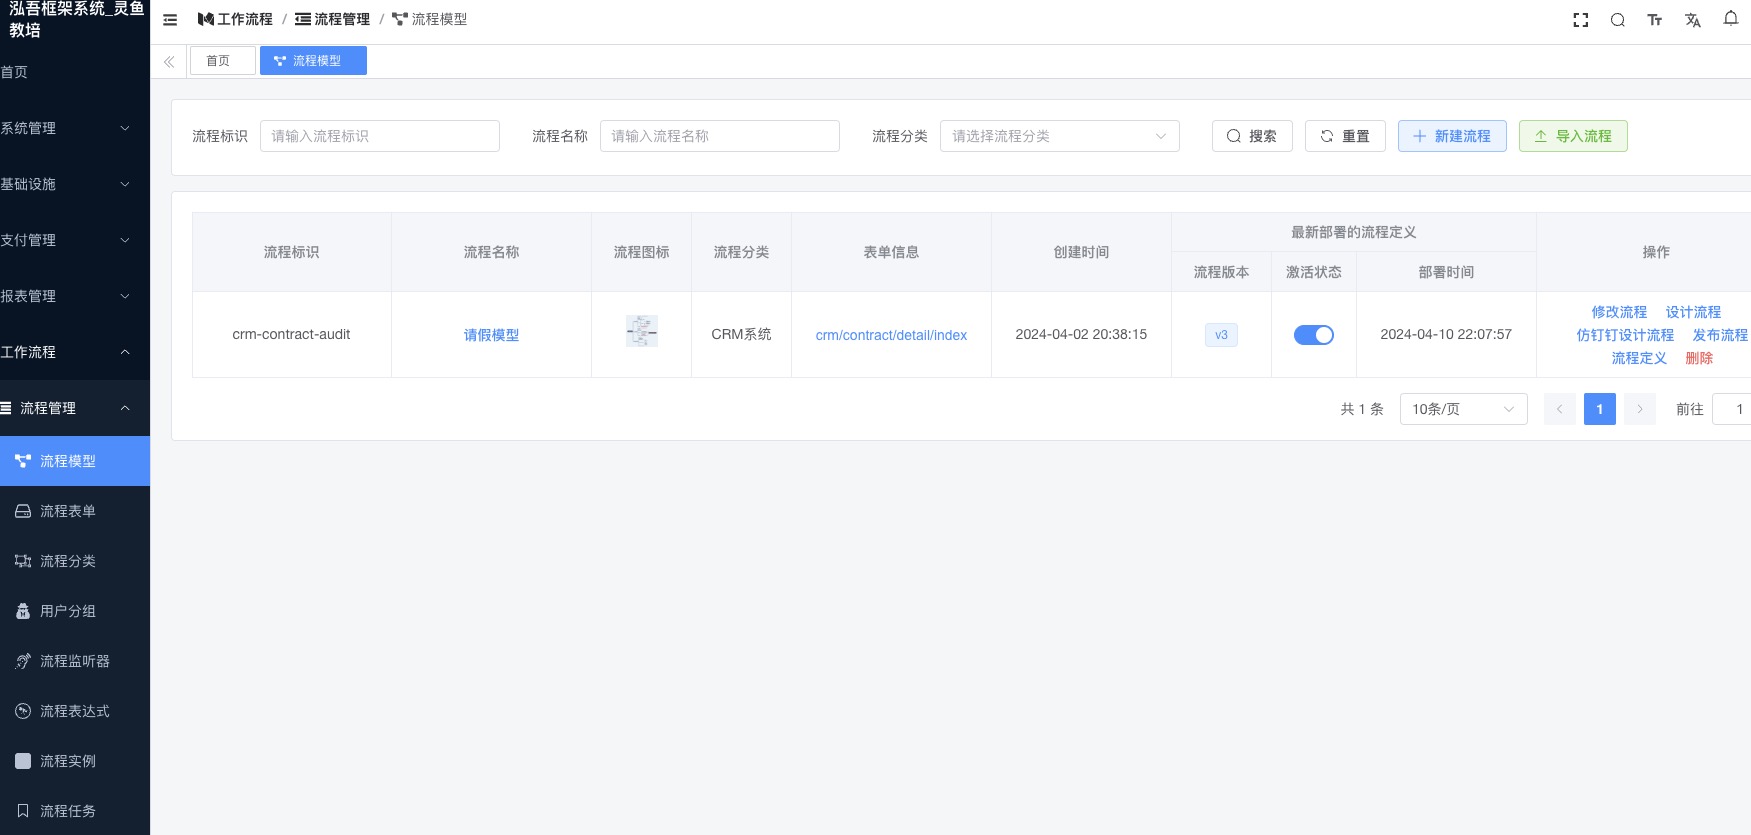
Task: Click the 设计流程 action link
Action: (1693, 312)
